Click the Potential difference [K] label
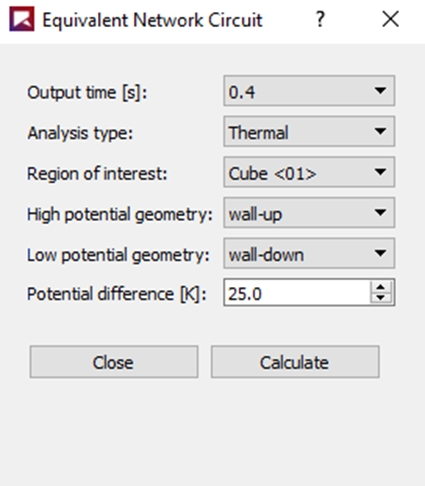The image size is (425, 486). click(117, 294)
